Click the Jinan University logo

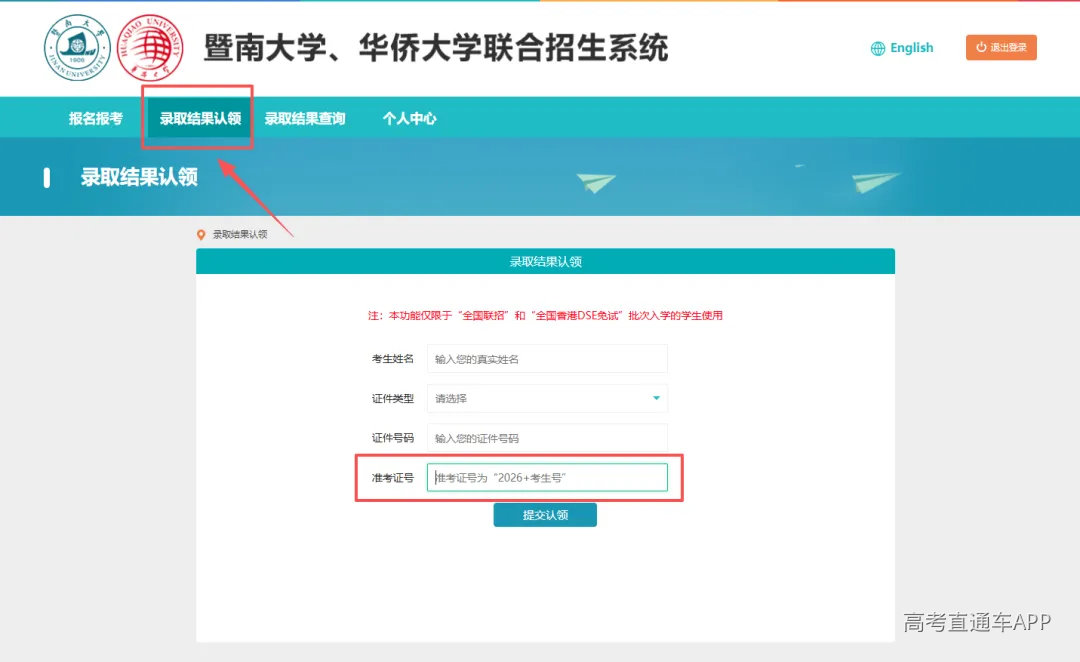coord(77,48)
